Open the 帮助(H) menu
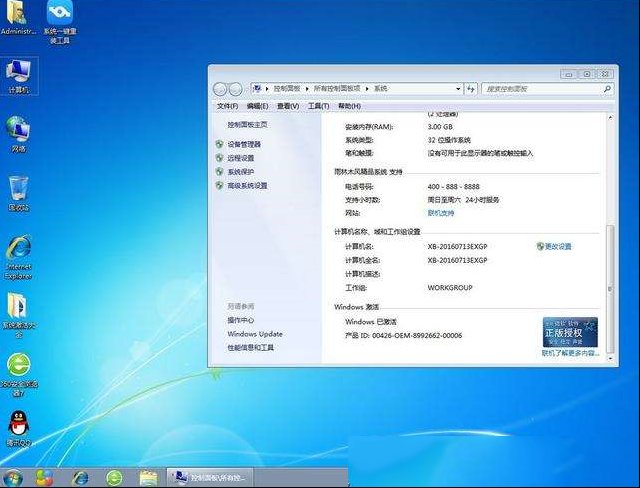Screen dimensions: 640x488 (x=349, y=106)
